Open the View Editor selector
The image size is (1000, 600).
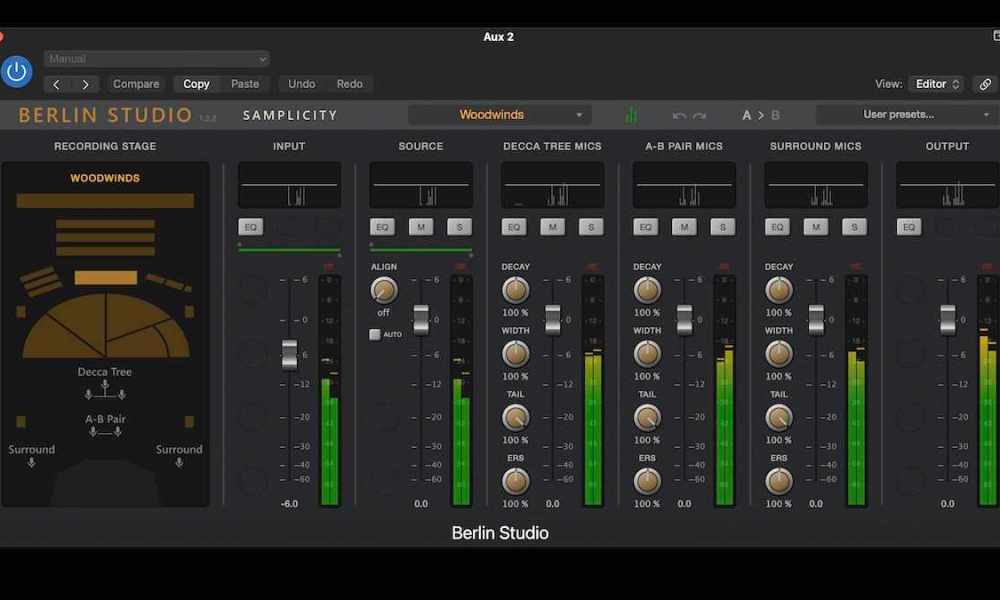click(x=937, y=85)
